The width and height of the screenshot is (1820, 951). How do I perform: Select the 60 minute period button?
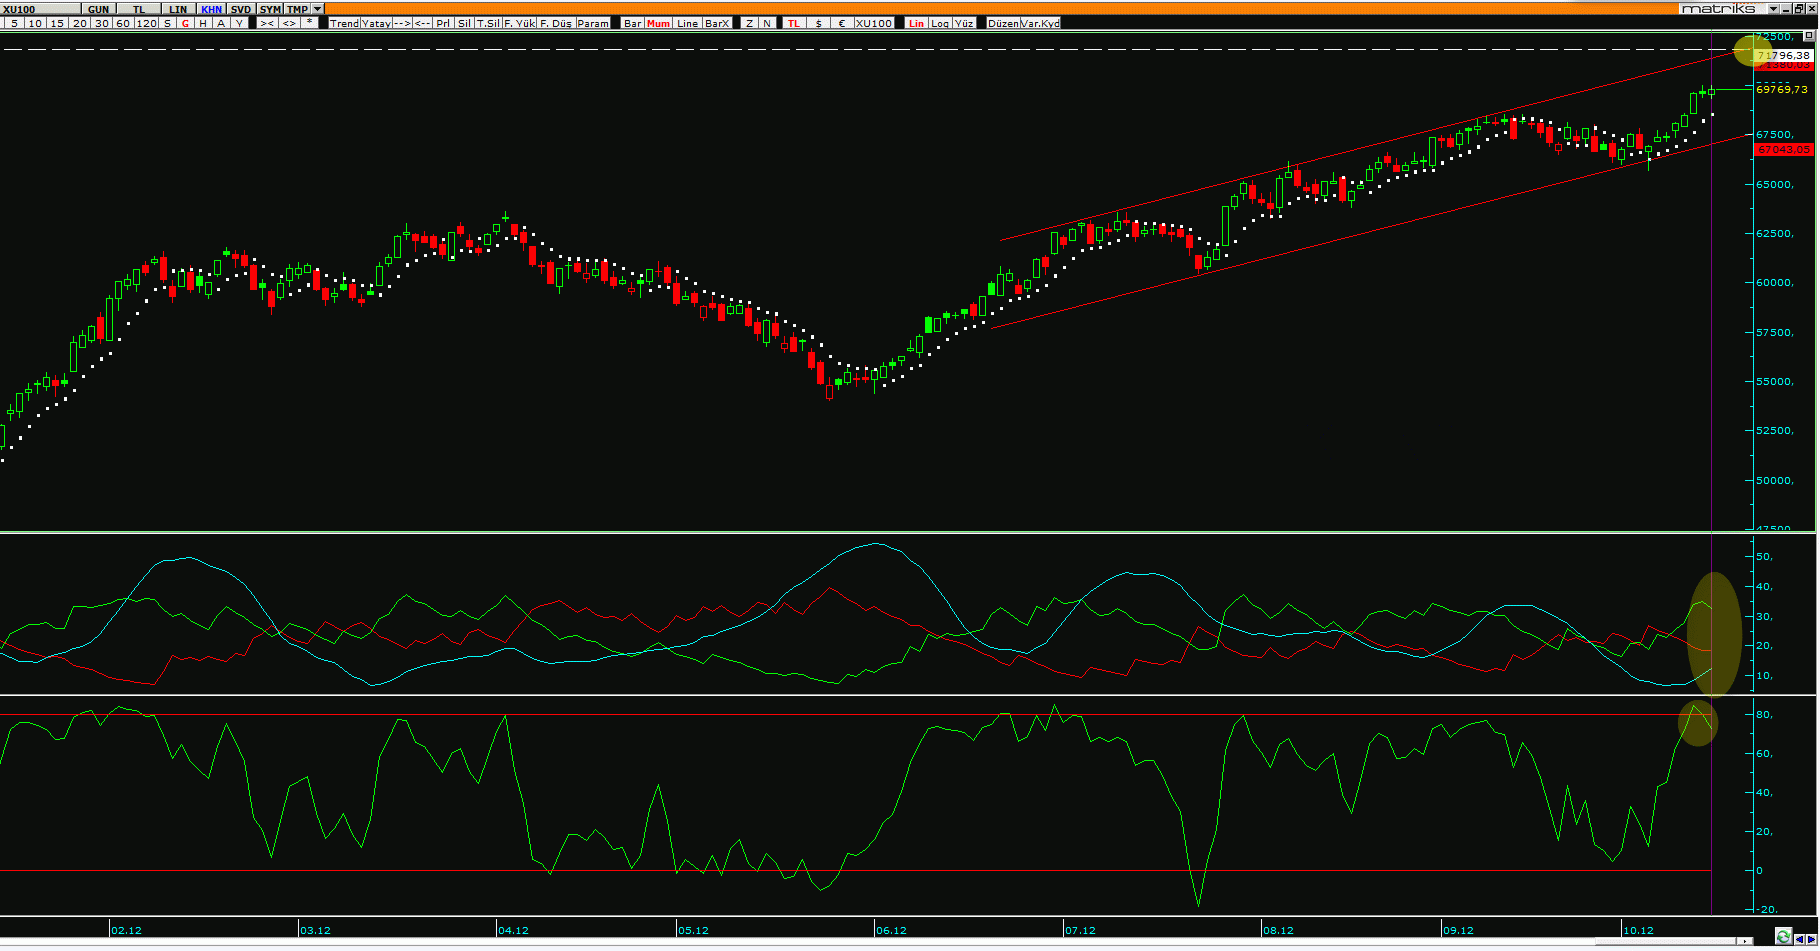click(x=123, y=23)
